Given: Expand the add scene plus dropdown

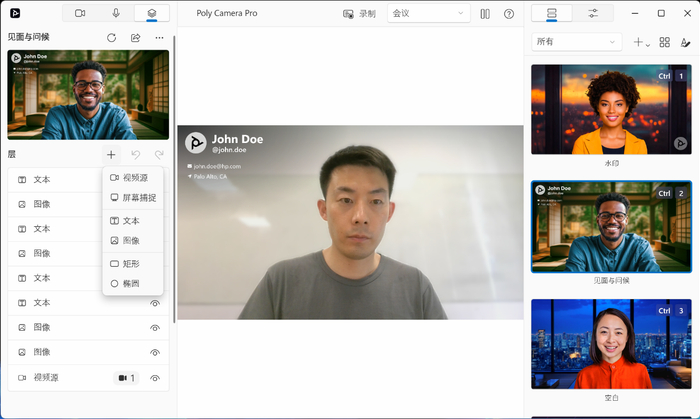Looking at the screenshot, I should (x=641, y=43).
